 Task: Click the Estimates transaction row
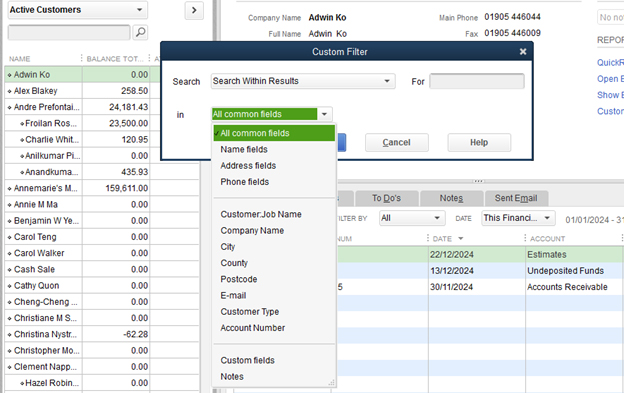480,255
